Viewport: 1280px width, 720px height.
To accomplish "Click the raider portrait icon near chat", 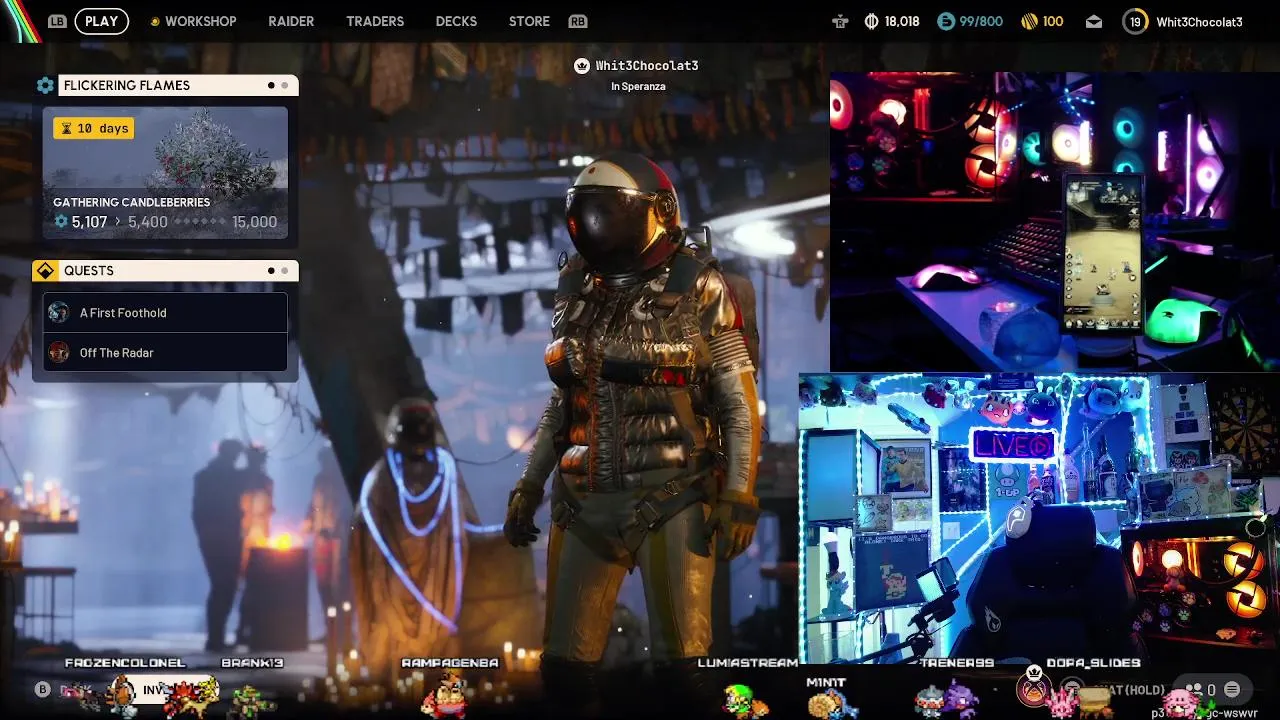I will [1034, 688].
